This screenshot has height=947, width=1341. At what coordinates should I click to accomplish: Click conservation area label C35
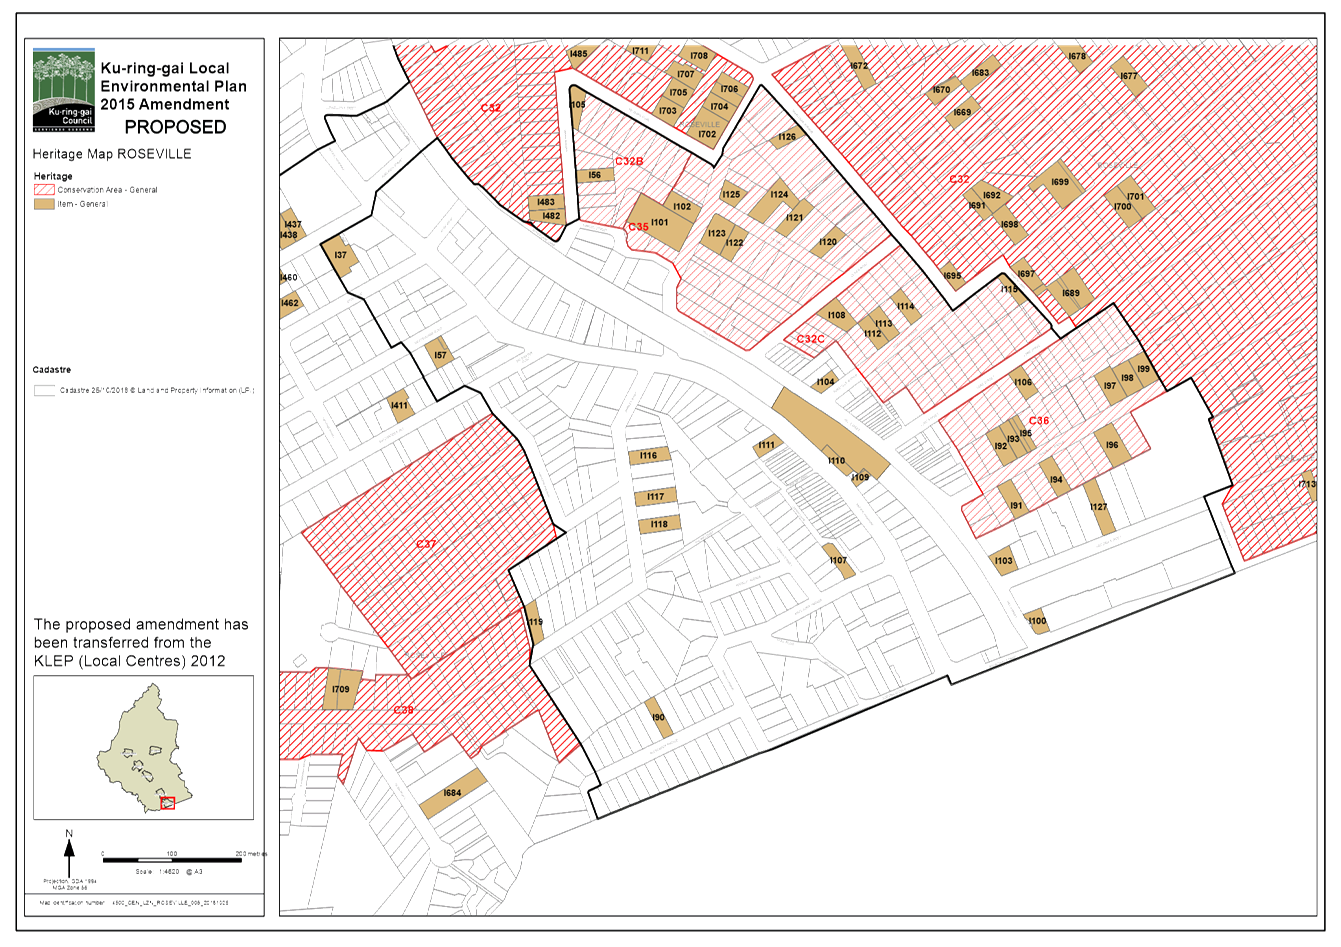point(638,227)
